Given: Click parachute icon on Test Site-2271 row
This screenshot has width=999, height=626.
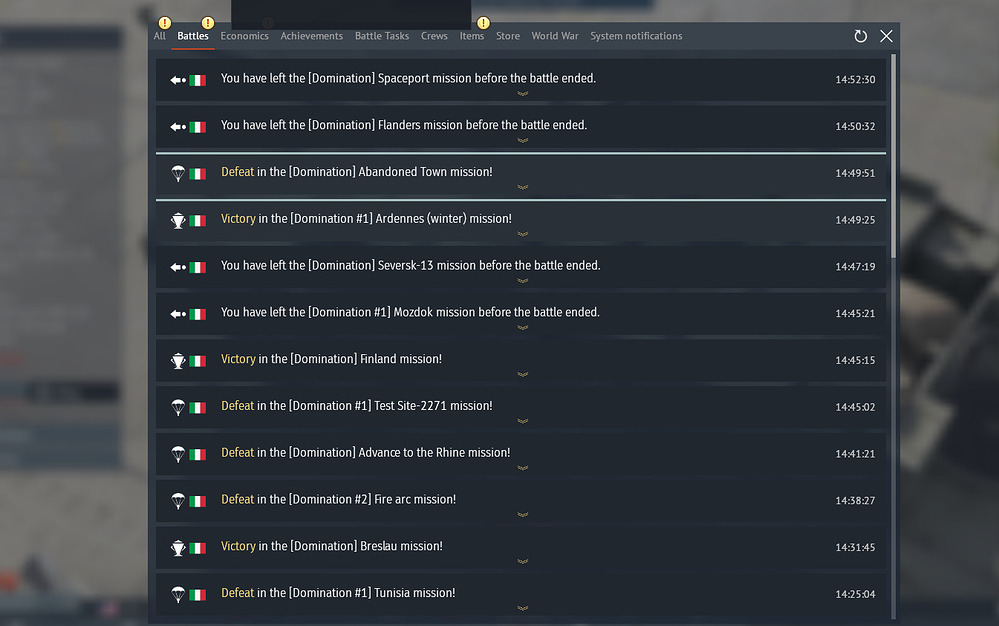Looking at the screenshot, I should (x=178, y=408).
